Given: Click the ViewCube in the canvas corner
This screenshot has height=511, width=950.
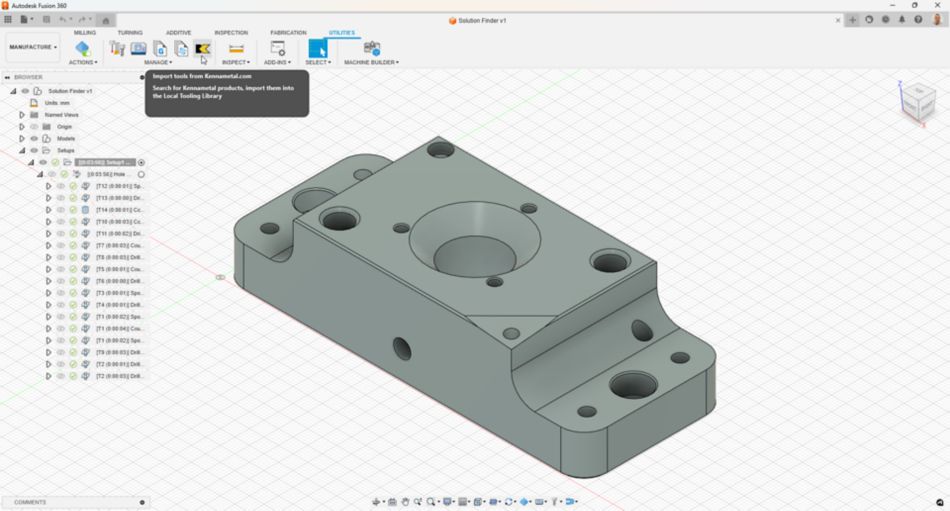Looking at the screenshot, I should 918,101.
